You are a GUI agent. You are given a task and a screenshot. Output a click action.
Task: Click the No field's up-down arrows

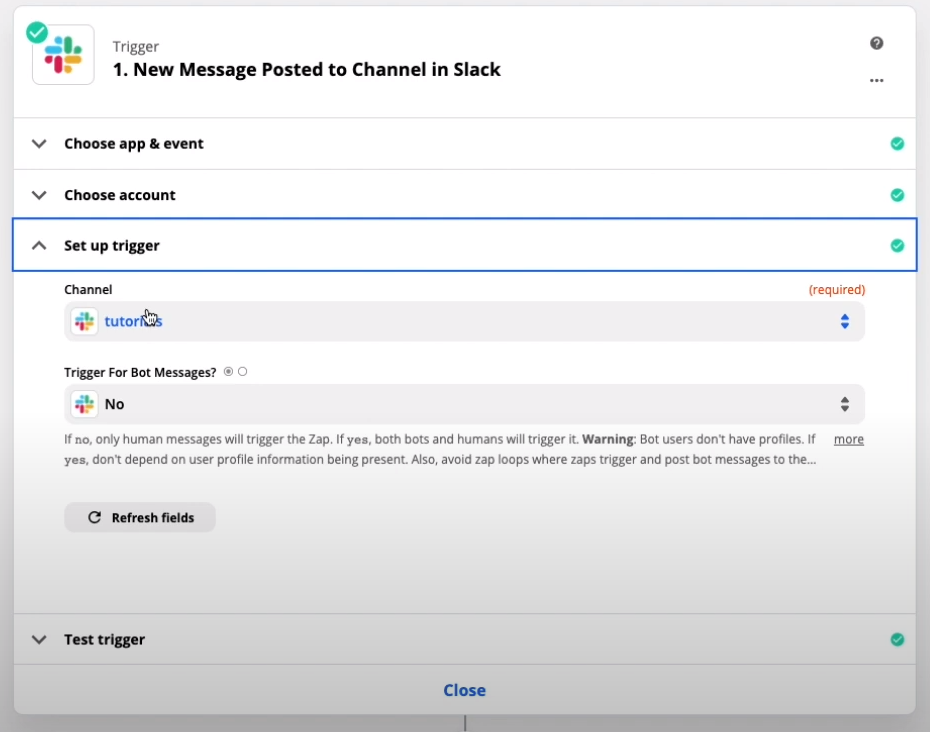click(845, 405)
